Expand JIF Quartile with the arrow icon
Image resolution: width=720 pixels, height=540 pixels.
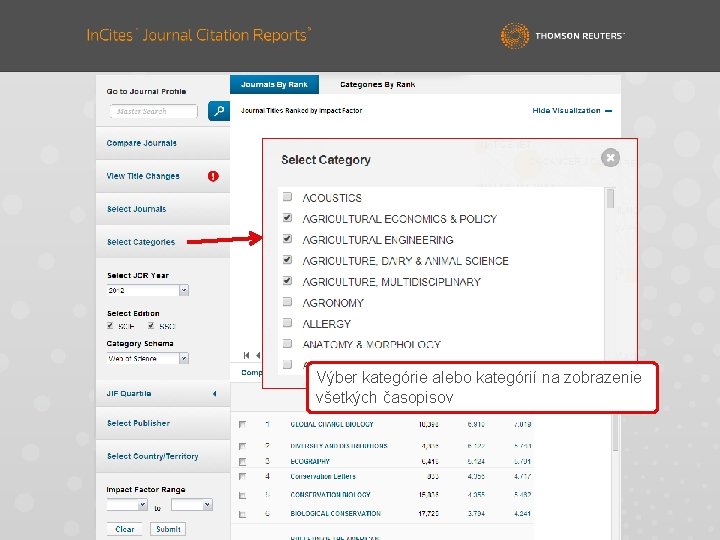[x=214, y=394]
